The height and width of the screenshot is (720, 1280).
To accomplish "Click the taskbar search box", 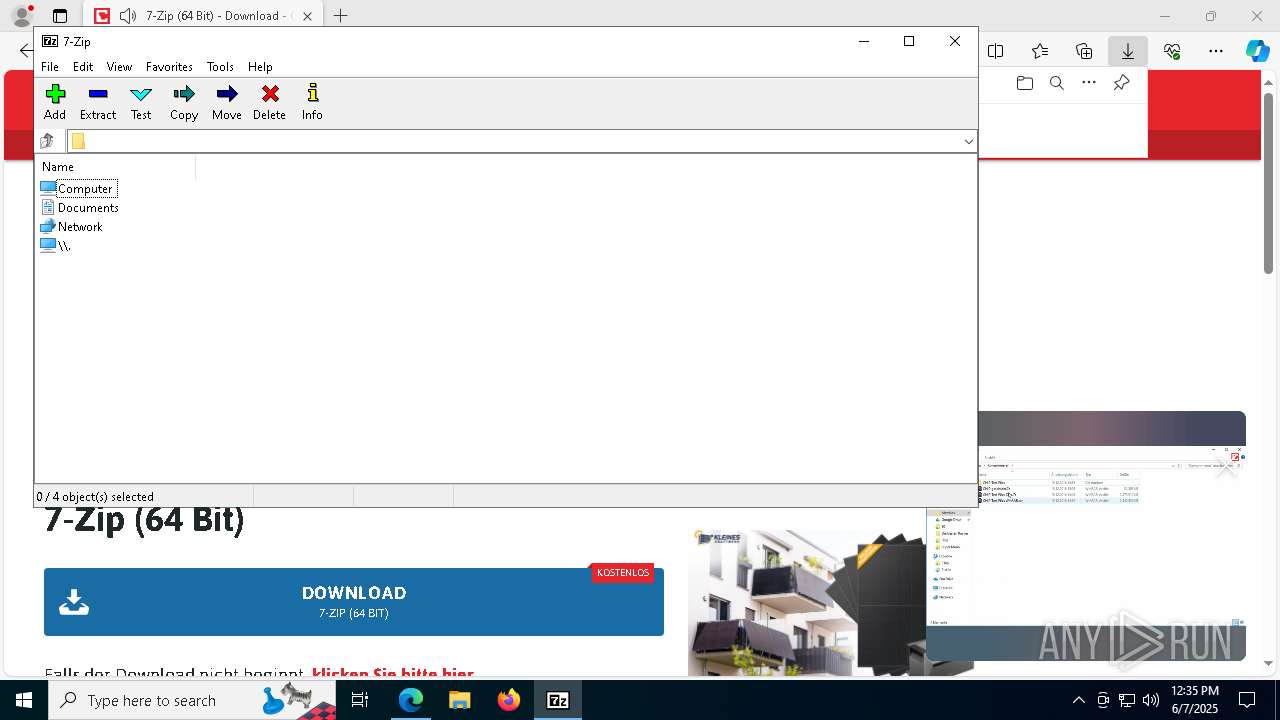I will pos(192,700).
